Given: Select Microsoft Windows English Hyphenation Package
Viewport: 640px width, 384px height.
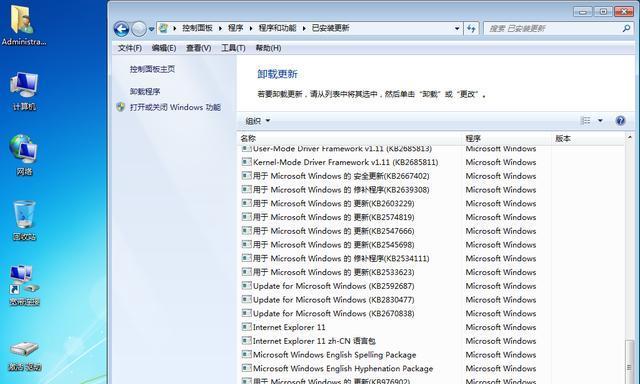Looking at the screenshot, I should 343,368.
